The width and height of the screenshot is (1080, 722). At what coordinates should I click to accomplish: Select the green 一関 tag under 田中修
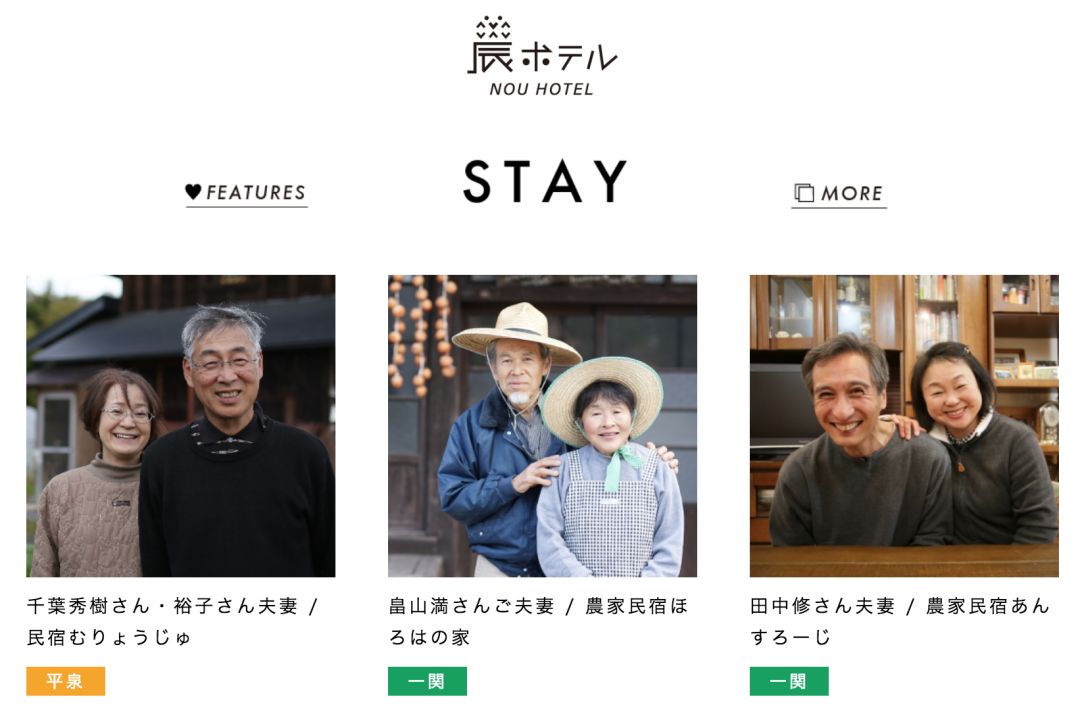point(789,681)
